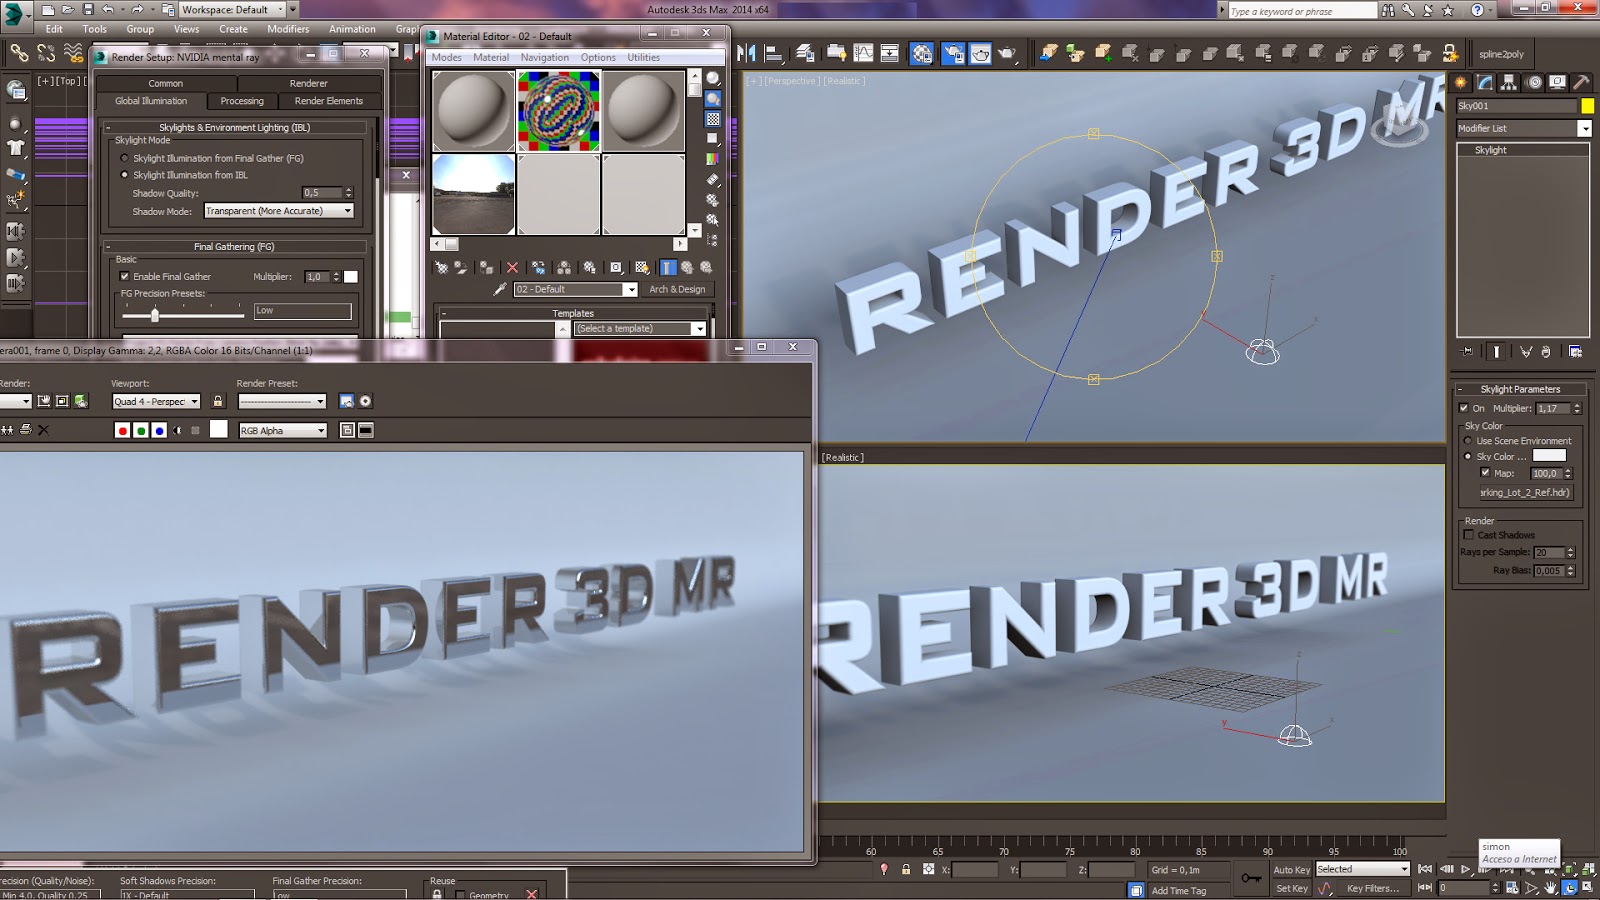
Task: Open the Modifiers menu
Action: 288,29
